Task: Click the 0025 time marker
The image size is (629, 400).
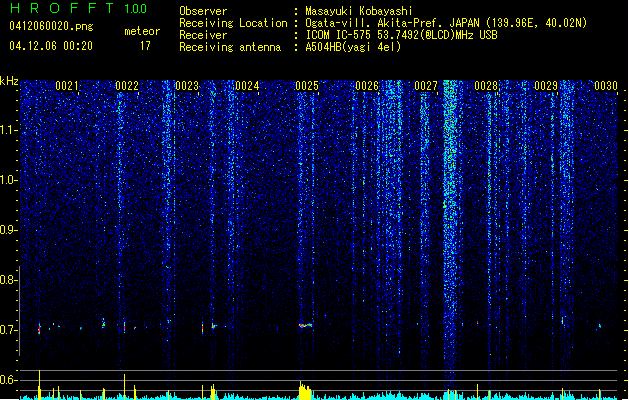Action: click(307, 86)
